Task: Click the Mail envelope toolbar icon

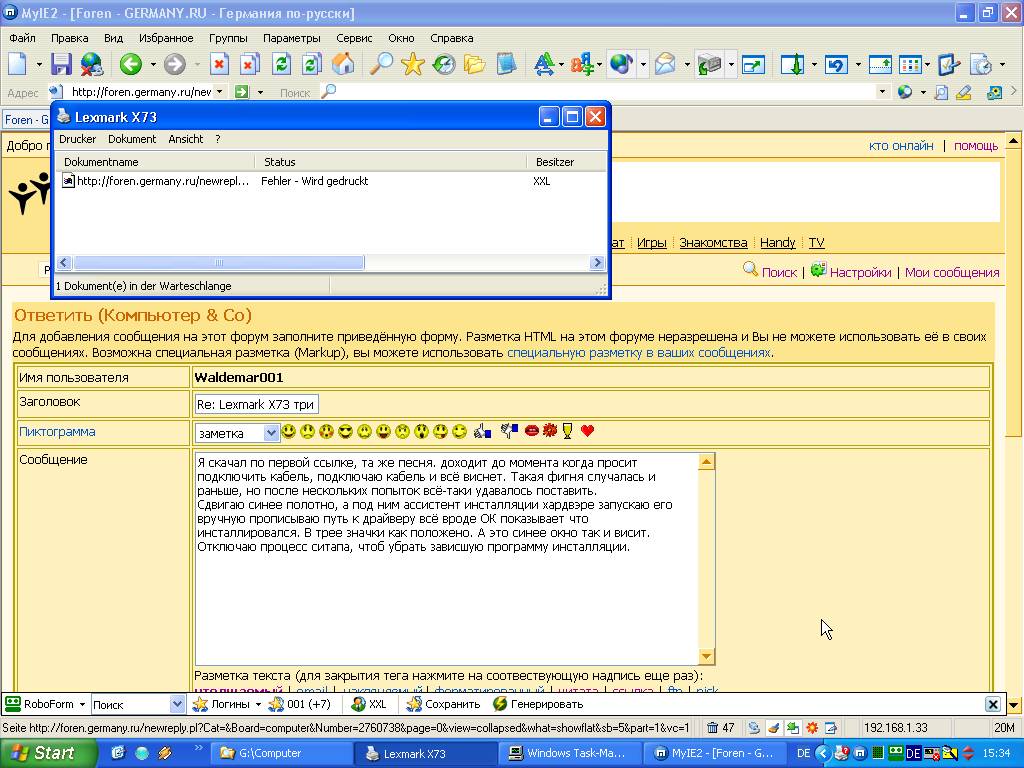Action: point(665,64)
